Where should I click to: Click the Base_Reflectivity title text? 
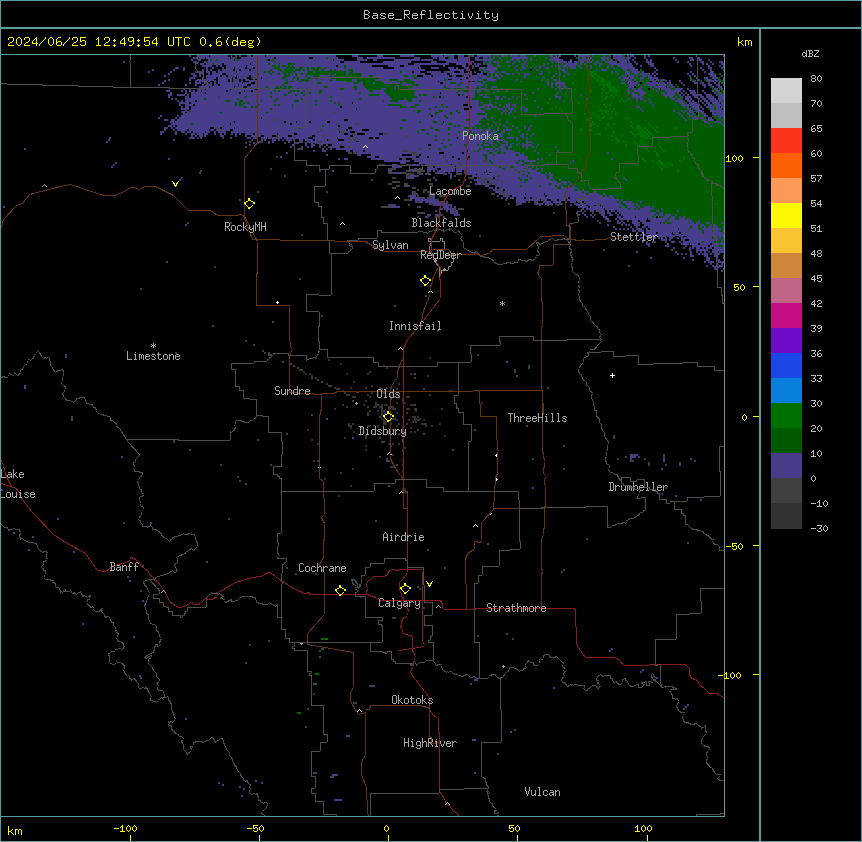click(x=431, y=15)
